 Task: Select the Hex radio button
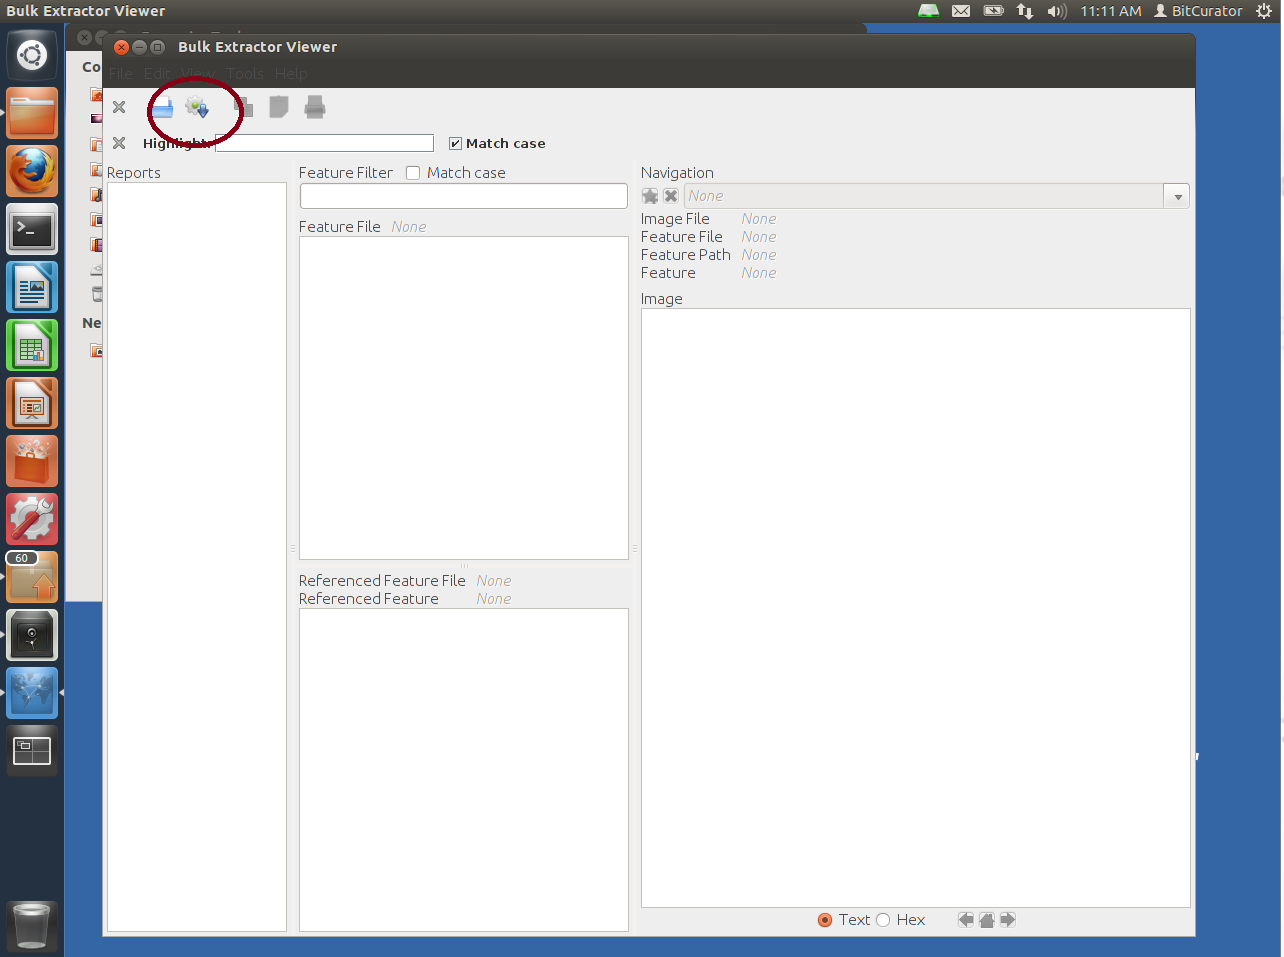883,920
